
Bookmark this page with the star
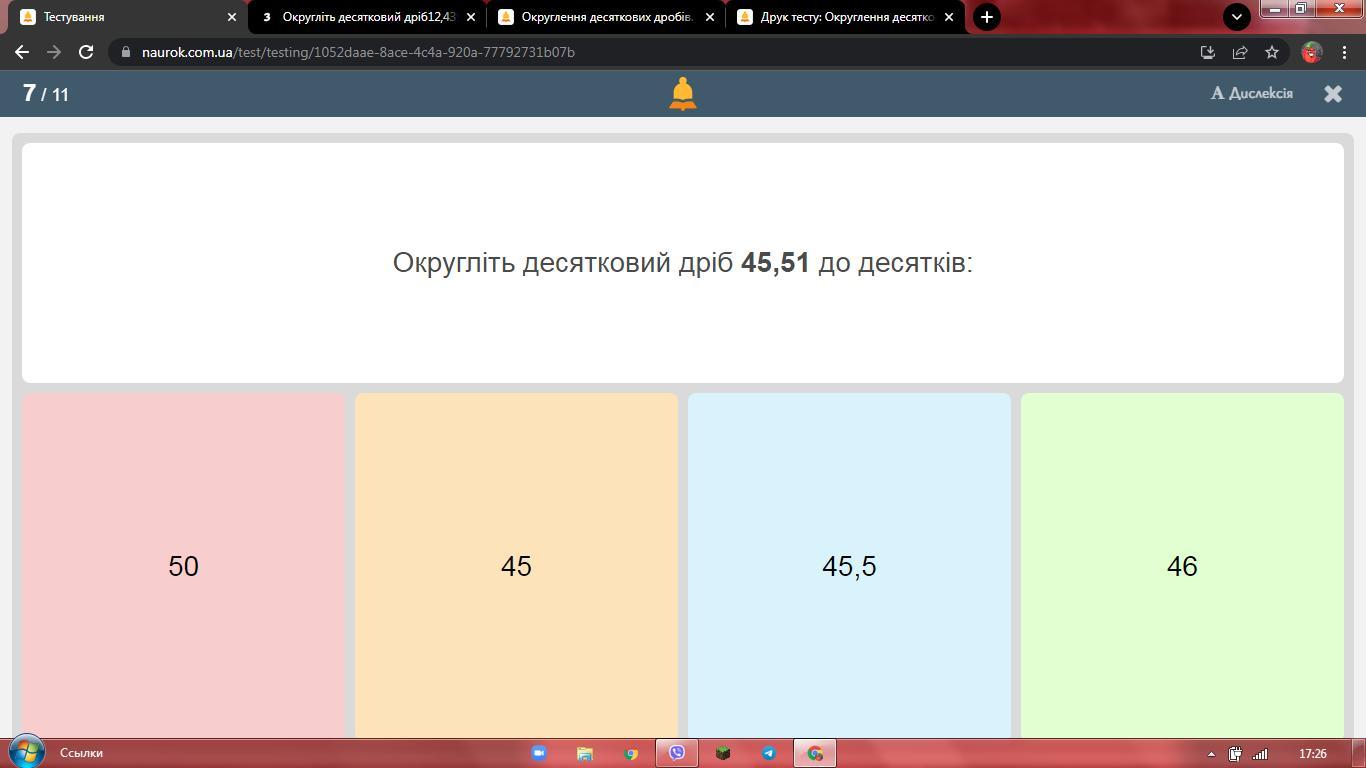click(x=1272, y=52)
